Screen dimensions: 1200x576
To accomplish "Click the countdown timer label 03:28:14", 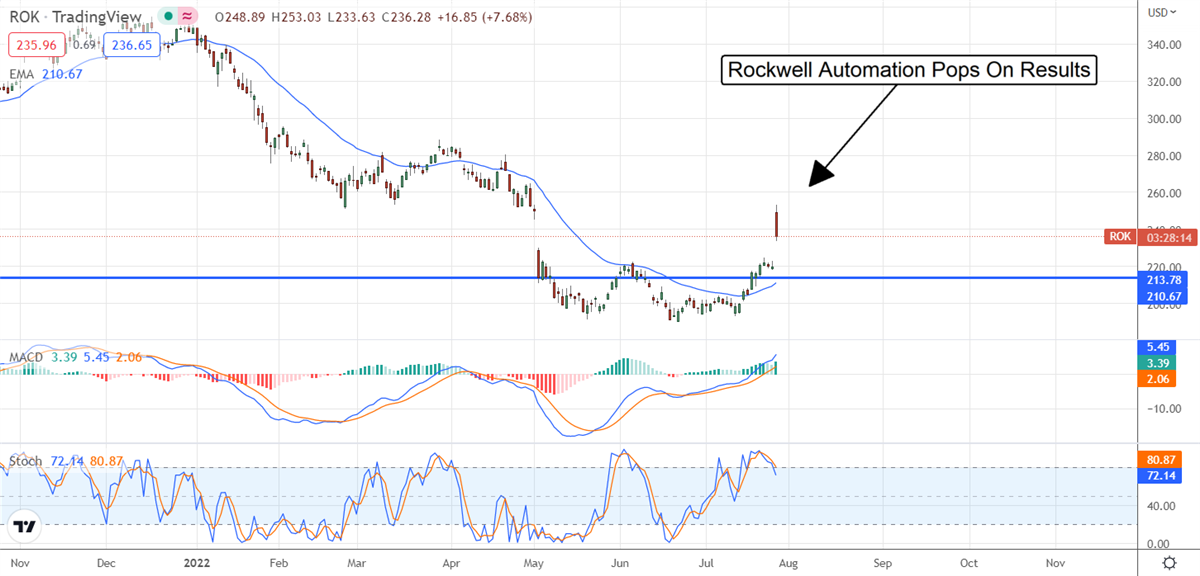I will 1160,237.
